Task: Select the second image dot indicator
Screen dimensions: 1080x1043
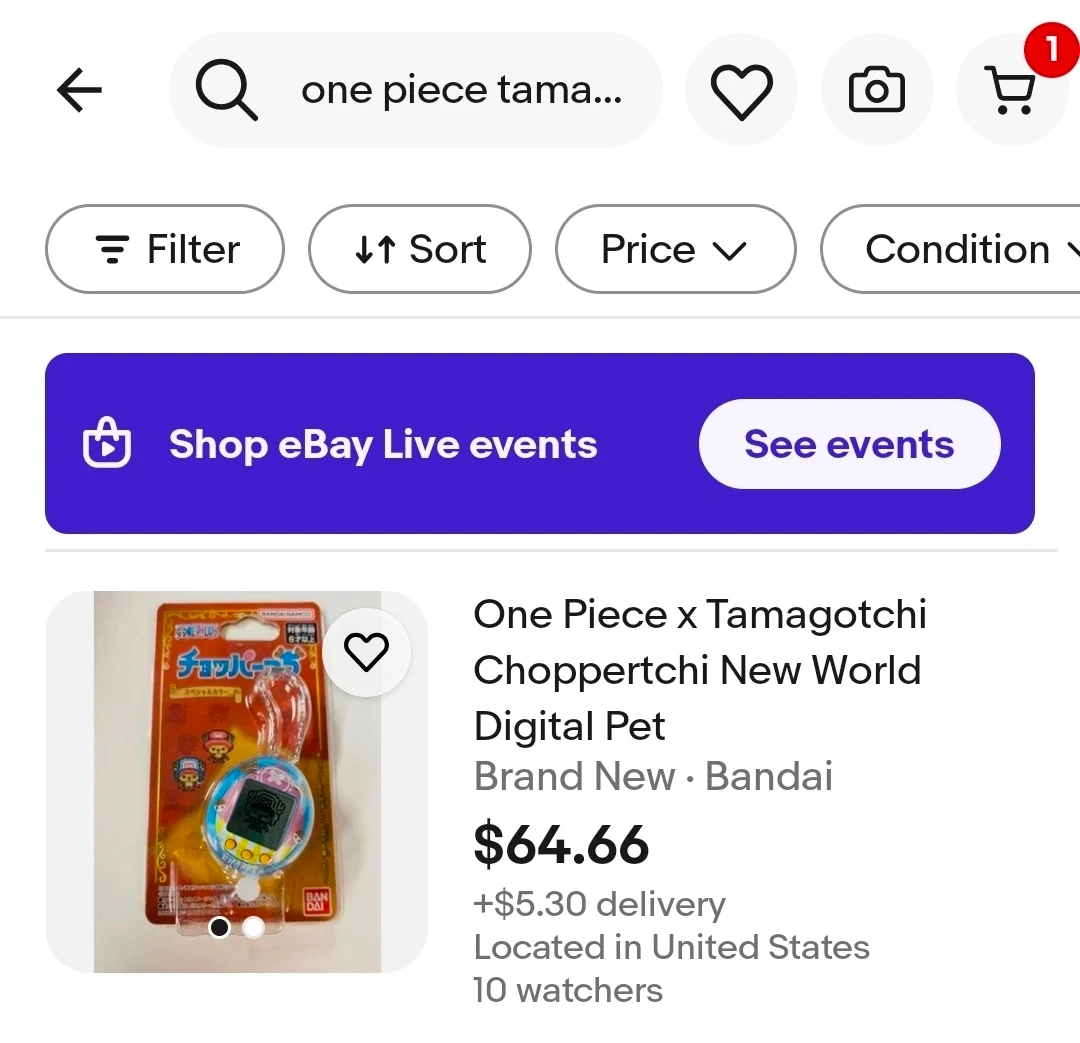Action: pos(254,928)
